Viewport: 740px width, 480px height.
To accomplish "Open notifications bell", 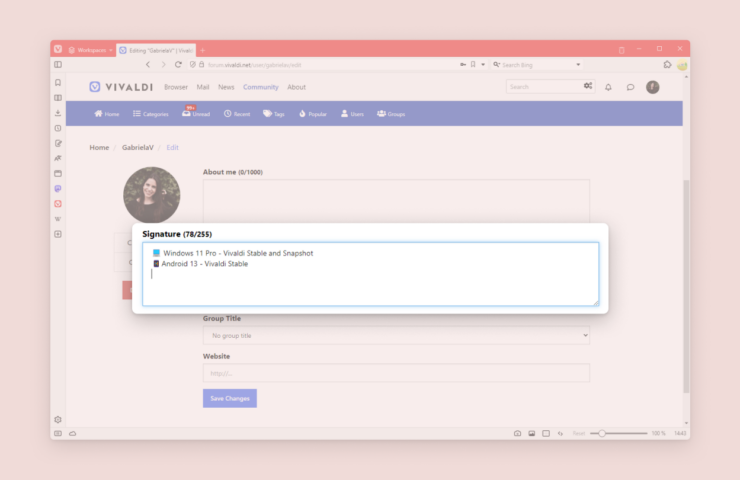I will tap(608, 87).
